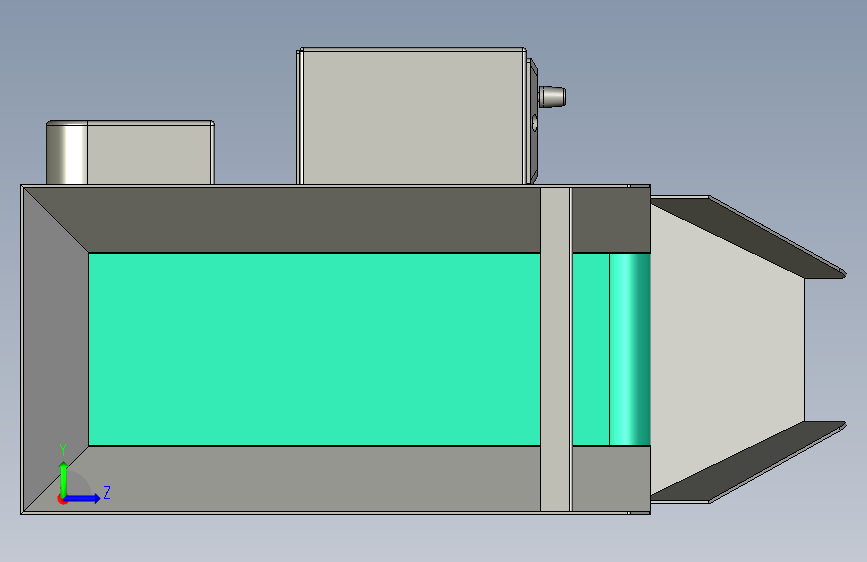The width and height of the screenshot is (867, 562).
Task: Select the green conveyor belt surface
Action: [314, 349]
